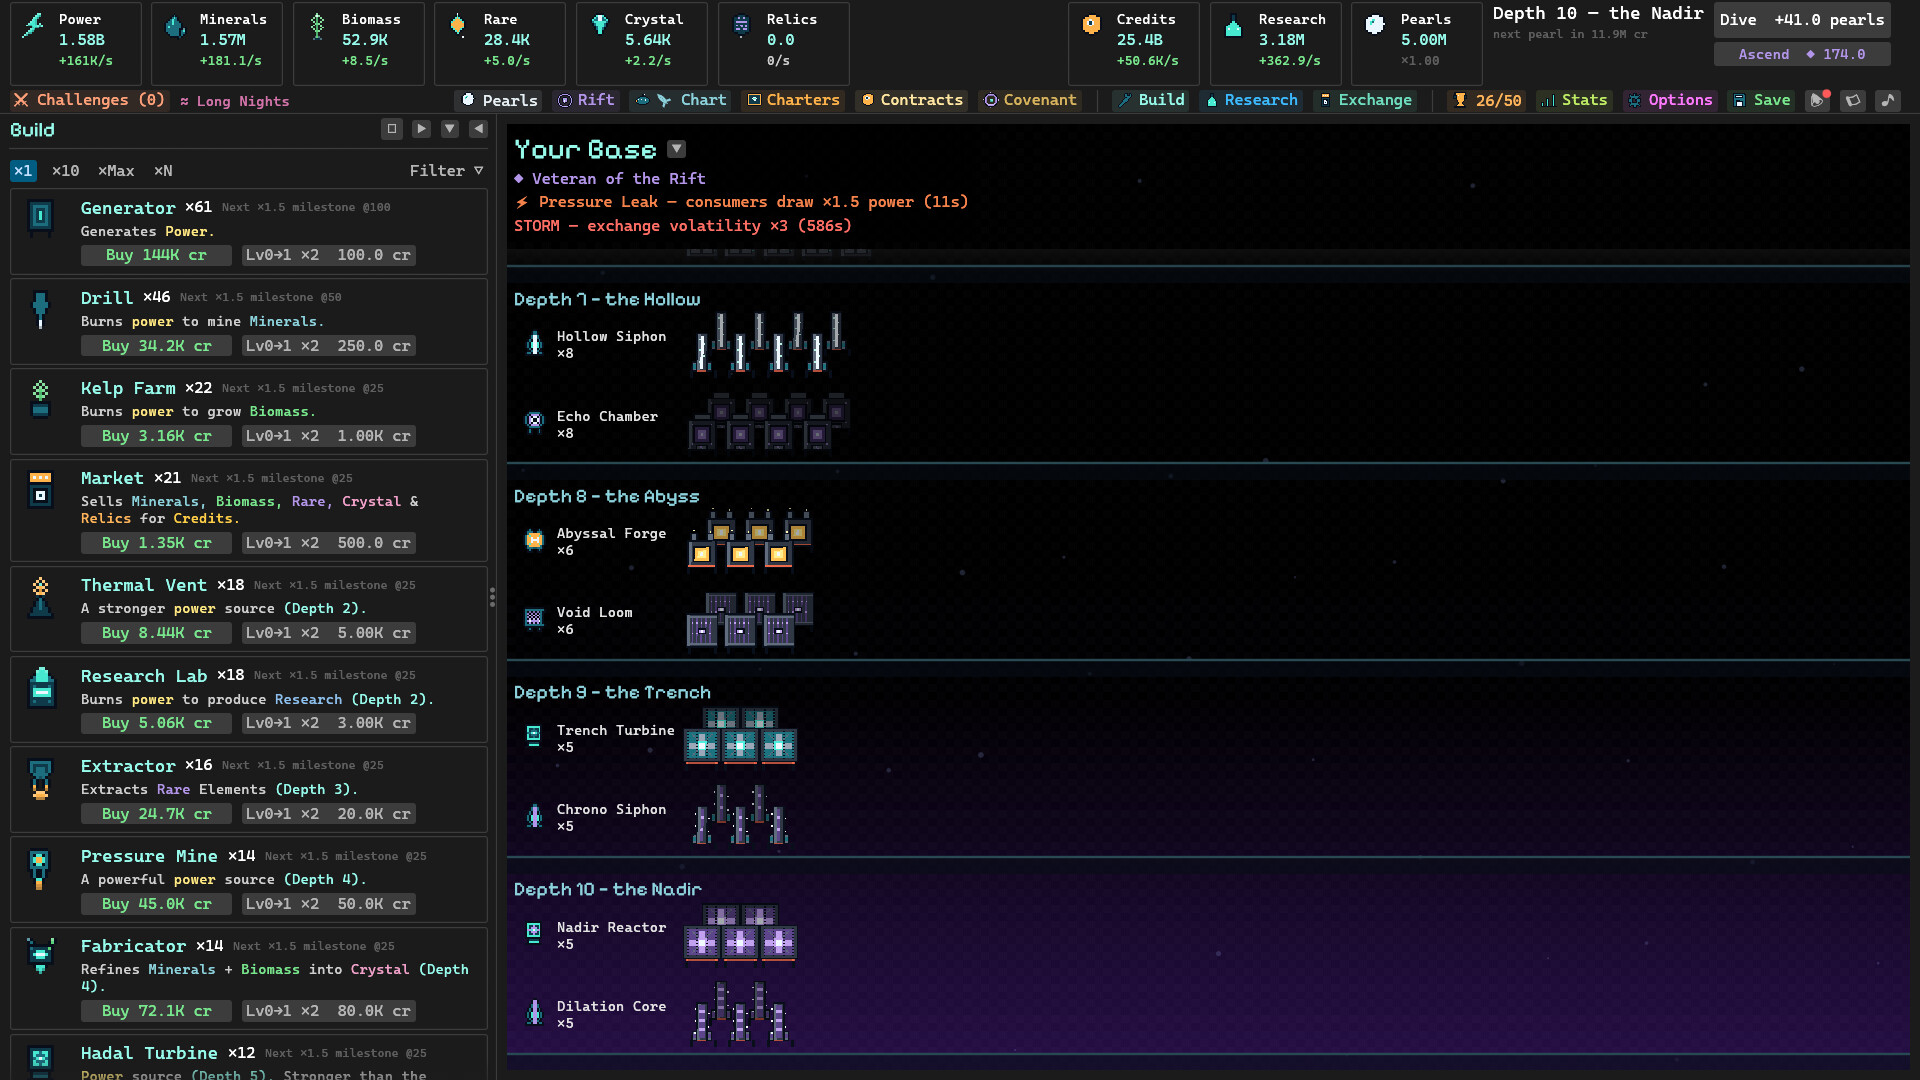Click the achievements trophy 26/50
Viewport: 1920px width, 1080px height.
click(x=1487, y=100)
